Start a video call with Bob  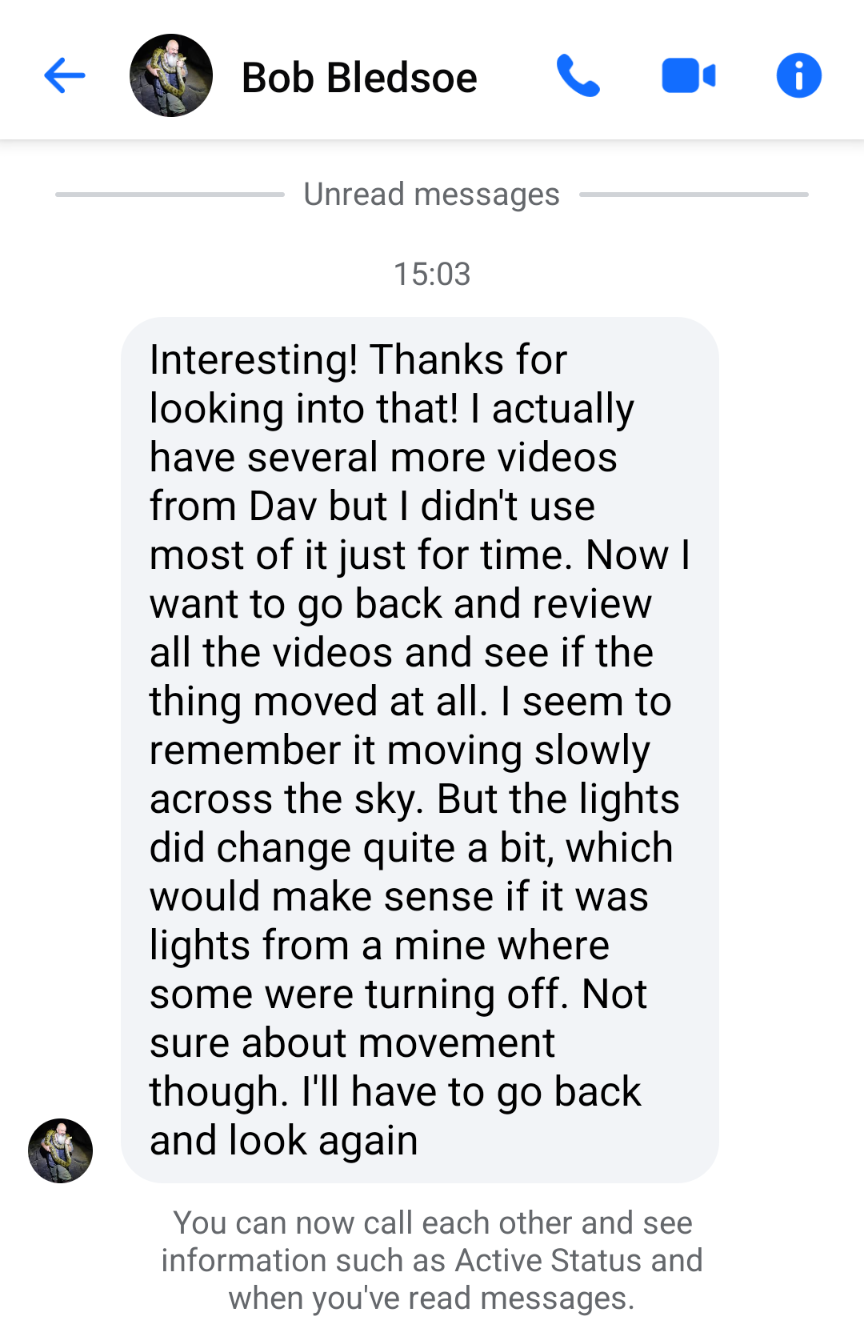coord(688,76)
